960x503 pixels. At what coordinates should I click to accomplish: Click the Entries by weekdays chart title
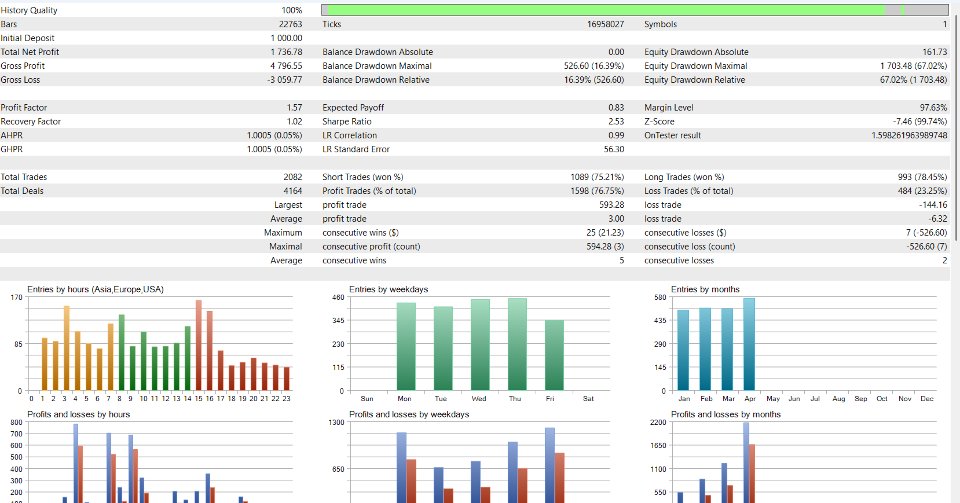coord(389,289)
